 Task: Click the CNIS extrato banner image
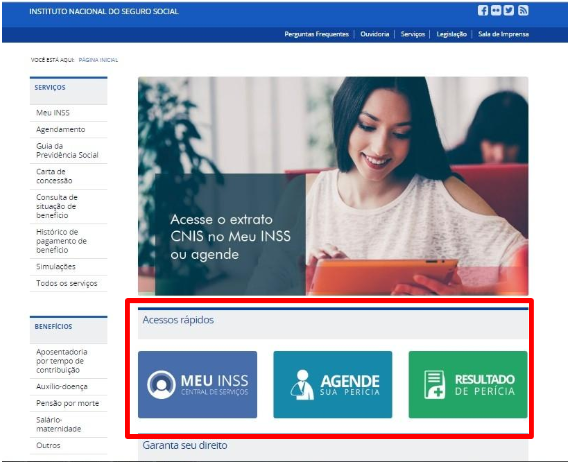coord(333,186)
